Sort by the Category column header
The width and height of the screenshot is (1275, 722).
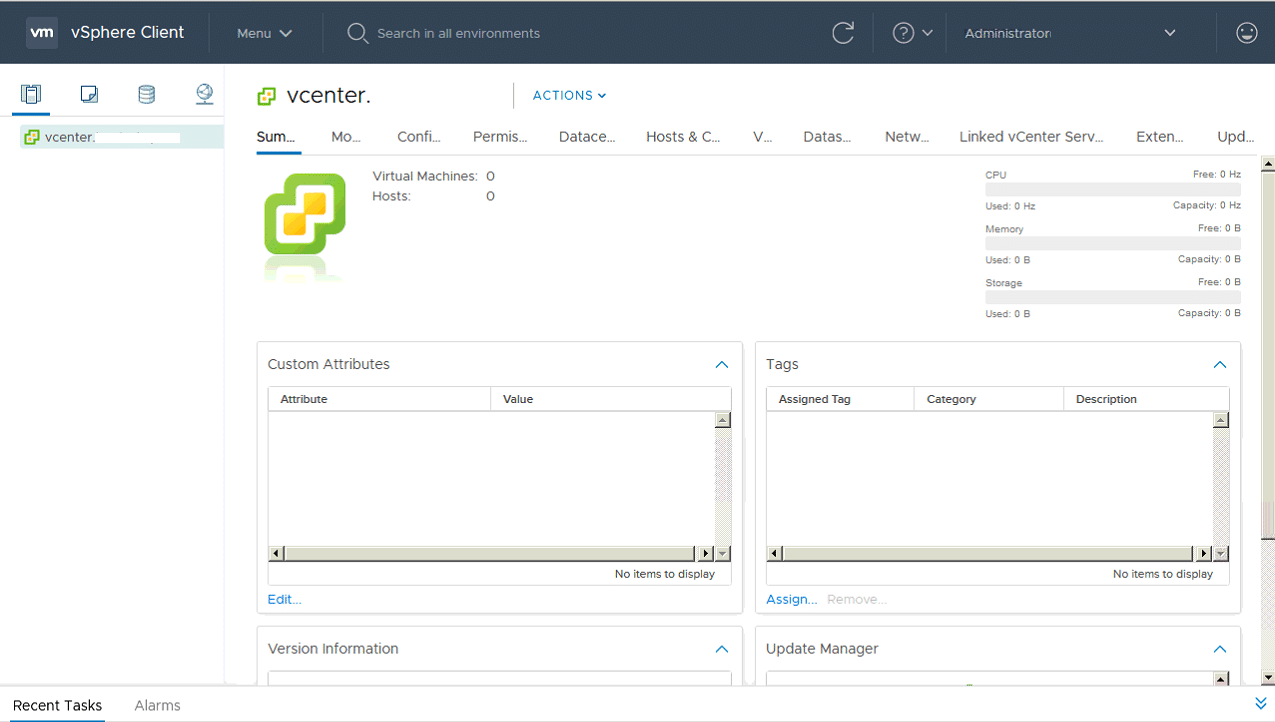(989, 399)
